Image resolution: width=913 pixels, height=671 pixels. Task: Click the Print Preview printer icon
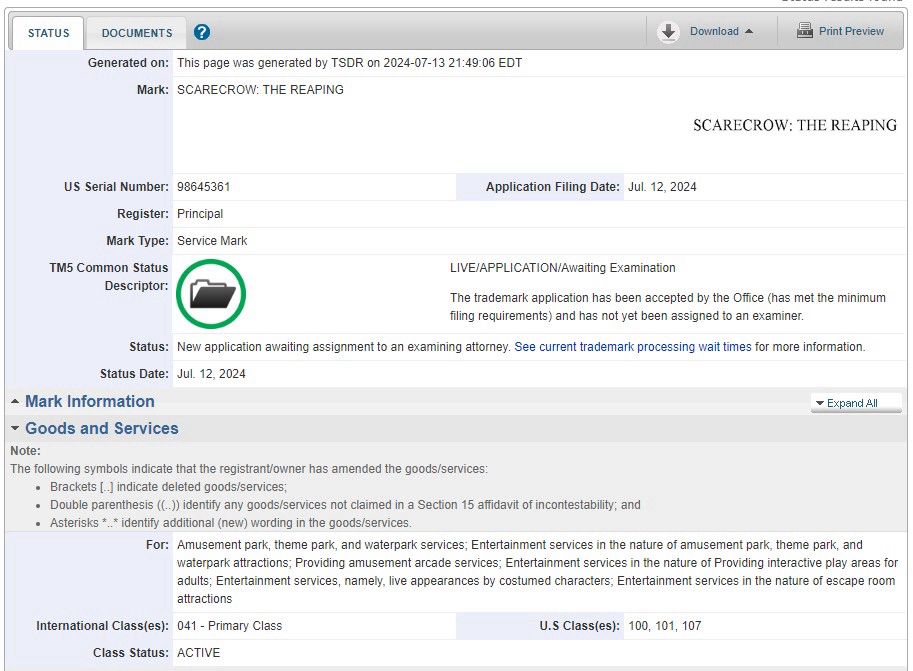pos(805,30)
